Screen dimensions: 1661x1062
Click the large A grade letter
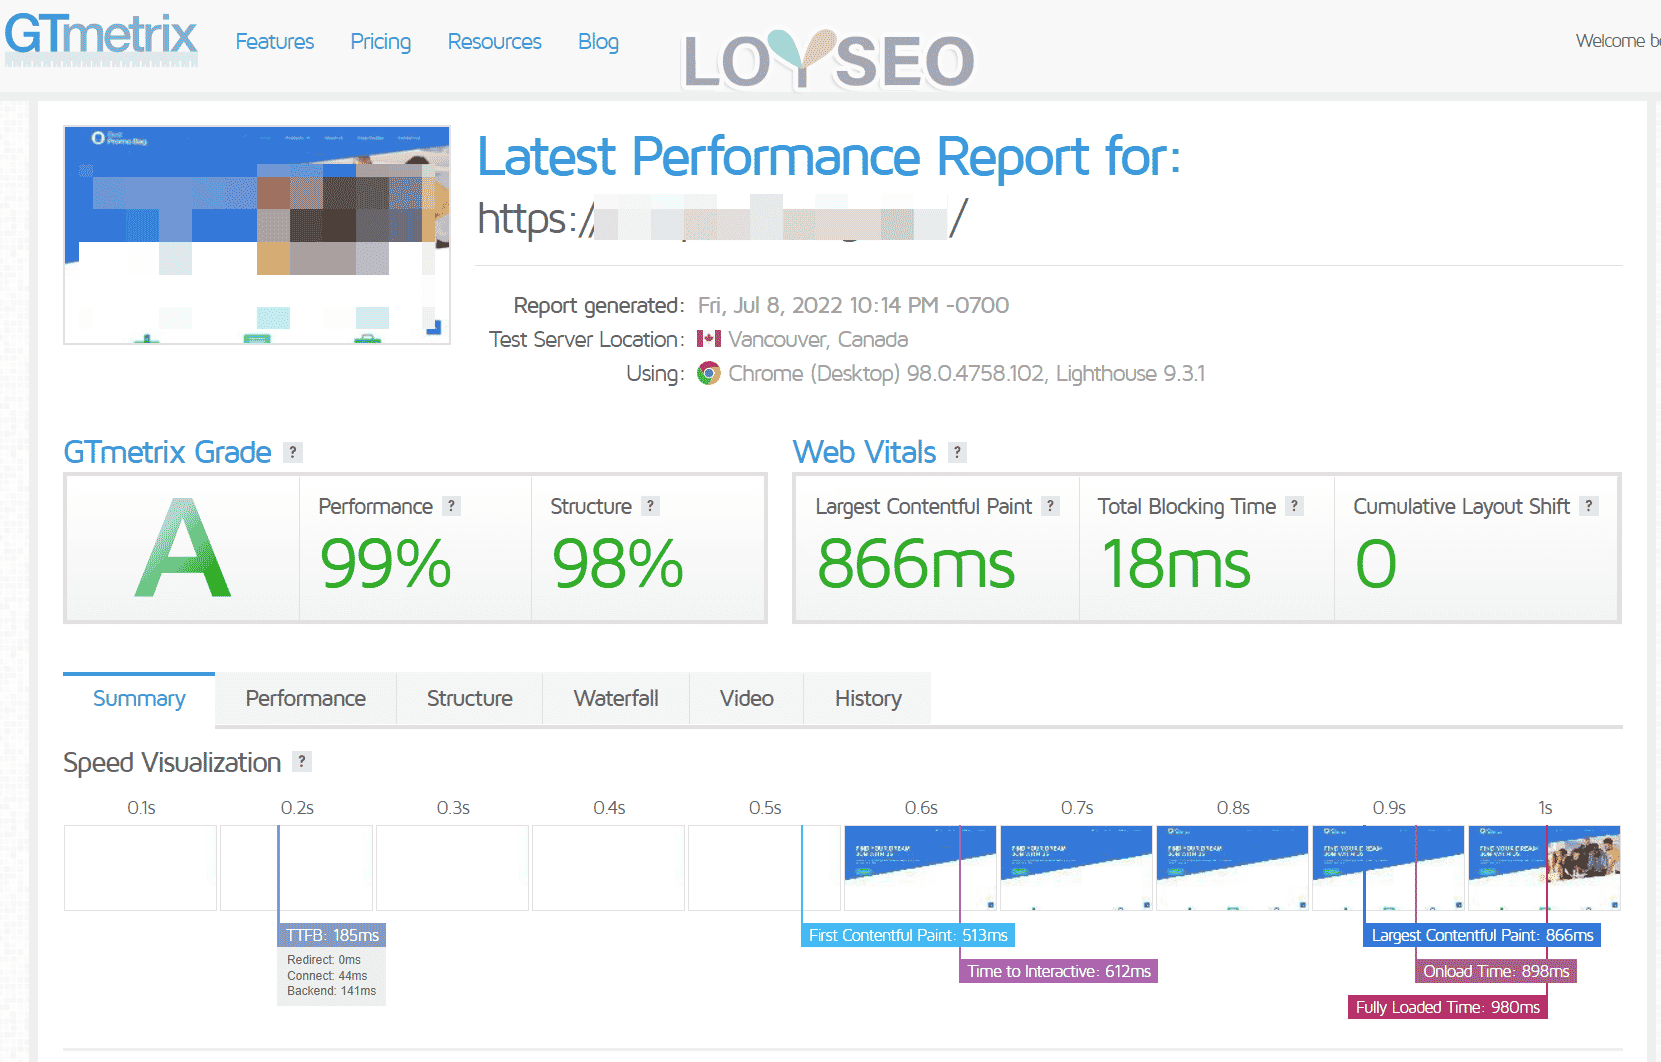coord(183,548)
